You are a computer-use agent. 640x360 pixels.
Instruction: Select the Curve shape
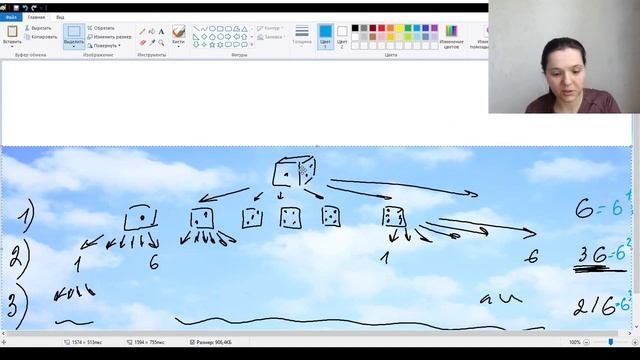coord(204,29)
